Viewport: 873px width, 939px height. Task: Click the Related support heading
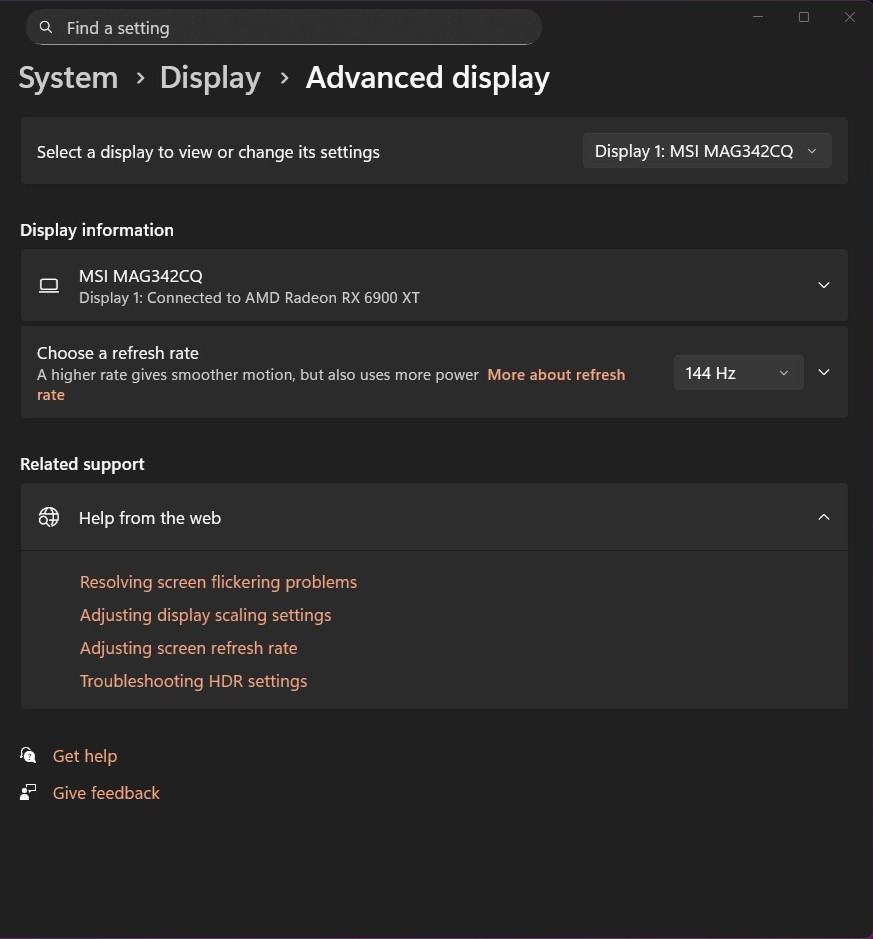[x=82, y=464]
